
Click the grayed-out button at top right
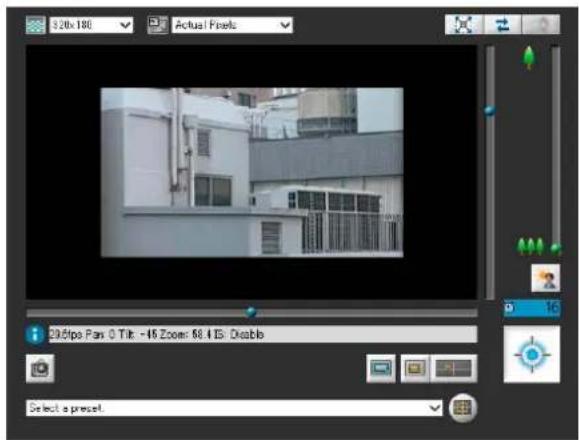pyautogui.click(x=541, y=25)
